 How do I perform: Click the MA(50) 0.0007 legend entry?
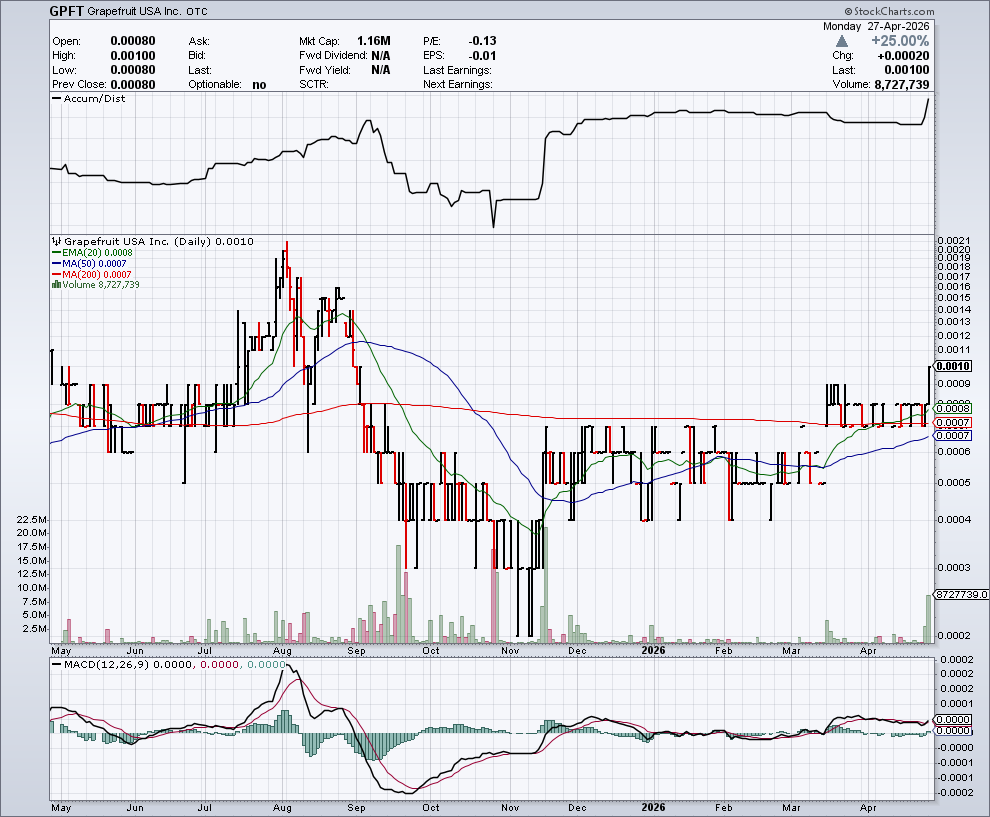point(89,263)
